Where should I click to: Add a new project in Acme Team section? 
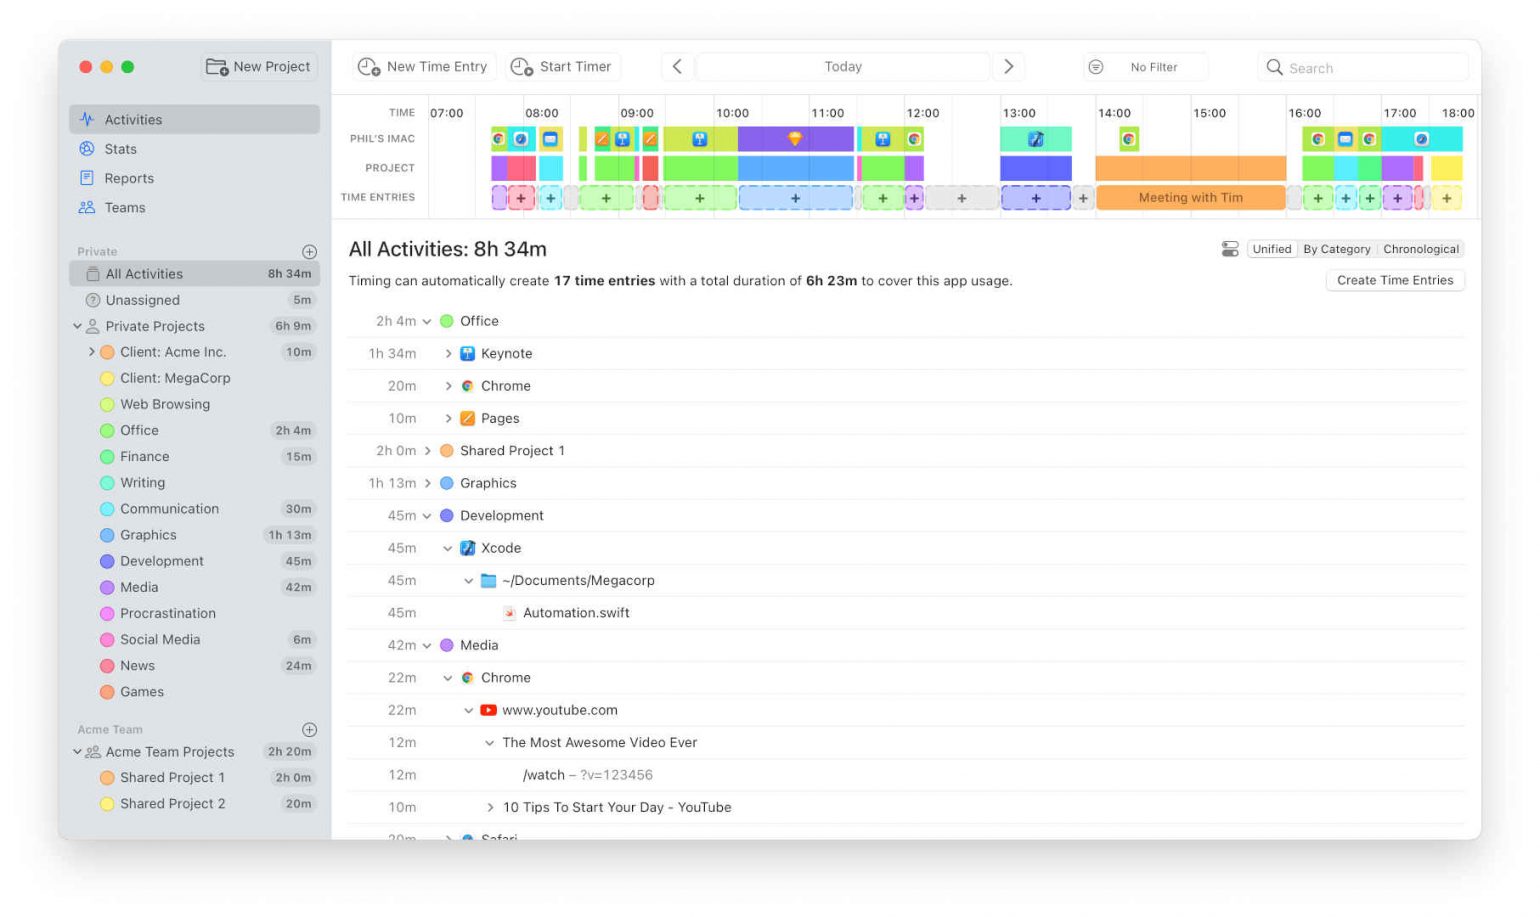click(x=310, y=730)
